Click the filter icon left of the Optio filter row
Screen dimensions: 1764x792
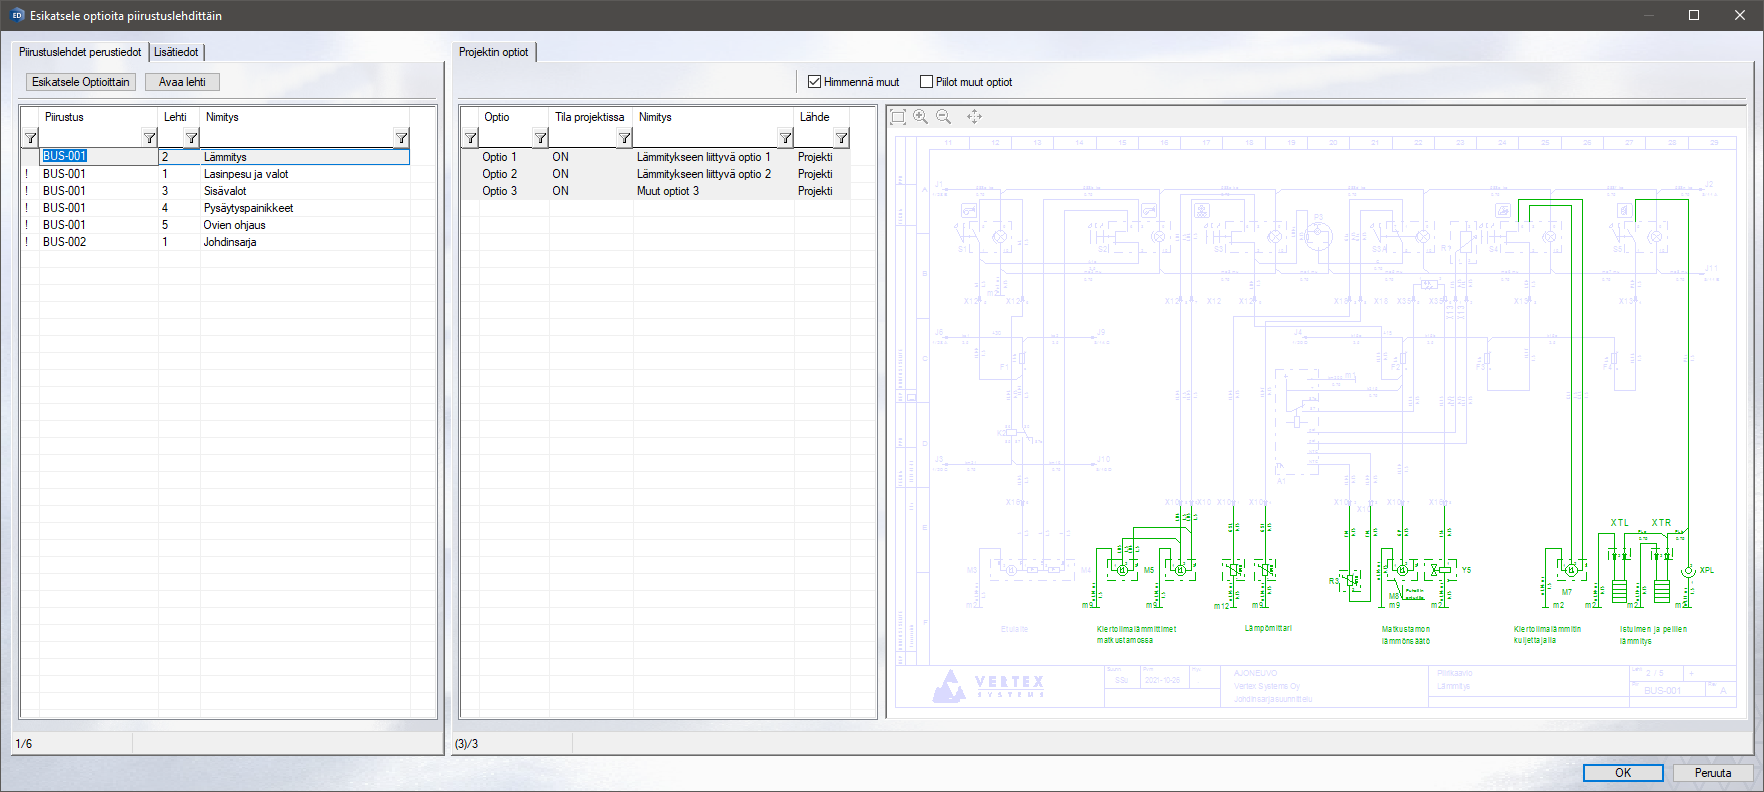click(470, 138)
